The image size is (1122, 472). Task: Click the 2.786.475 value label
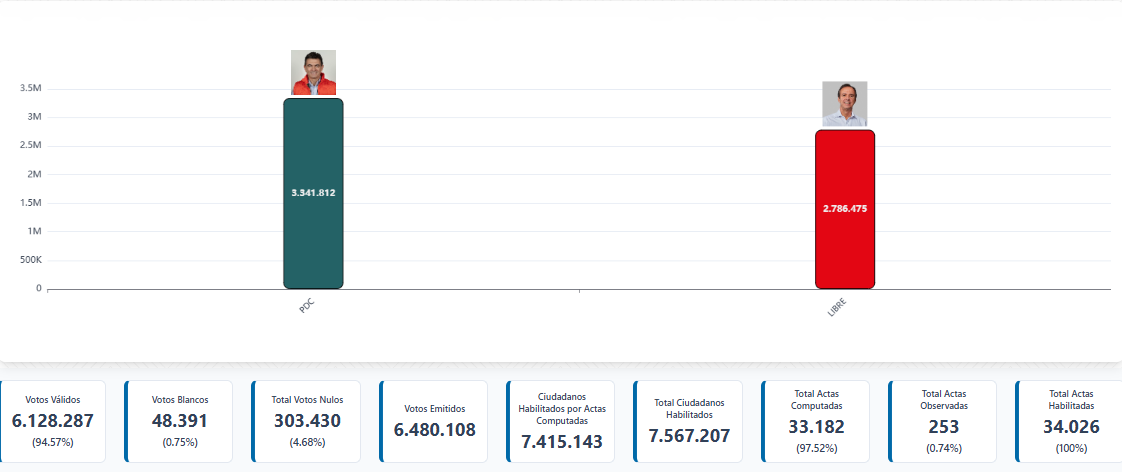pyautogui.click(x=845, y=208)
